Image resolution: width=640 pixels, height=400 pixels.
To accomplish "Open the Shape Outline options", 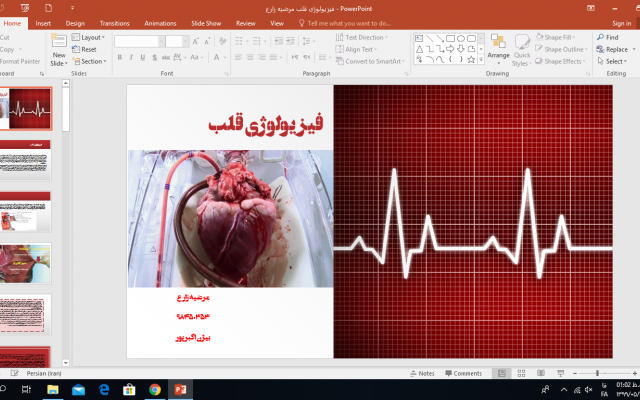I will 562,49.
